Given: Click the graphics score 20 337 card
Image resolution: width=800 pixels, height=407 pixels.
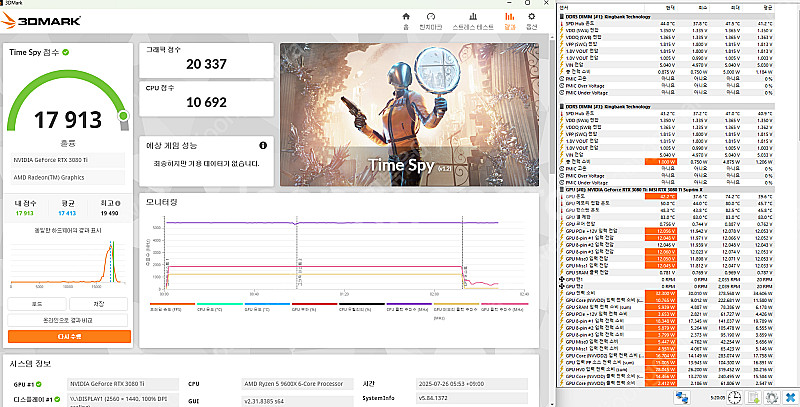Looking at the screenshot, I should [207, 60].
